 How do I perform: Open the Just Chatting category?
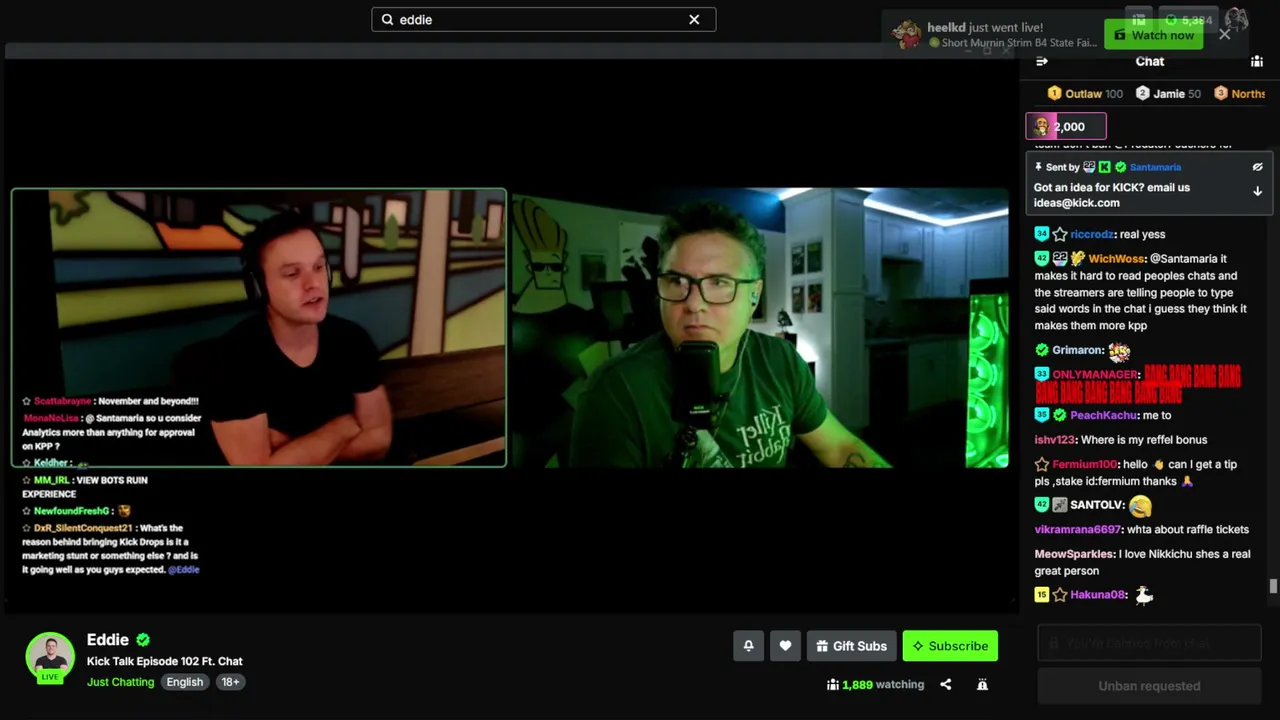click(x=120, y=682)
